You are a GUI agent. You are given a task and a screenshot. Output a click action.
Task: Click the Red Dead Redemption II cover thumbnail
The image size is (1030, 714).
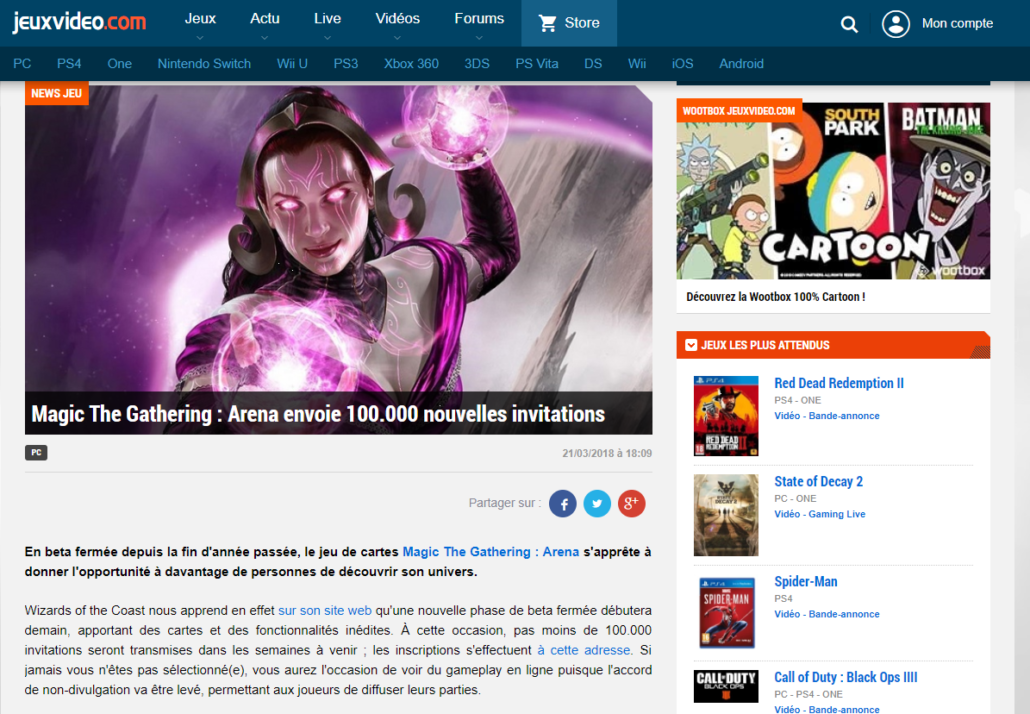coord(726,416)
